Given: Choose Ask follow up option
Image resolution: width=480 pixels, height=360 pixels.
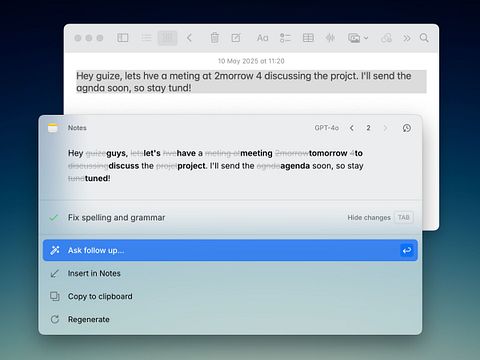Looking at the screenshot, I should point(230,250).
